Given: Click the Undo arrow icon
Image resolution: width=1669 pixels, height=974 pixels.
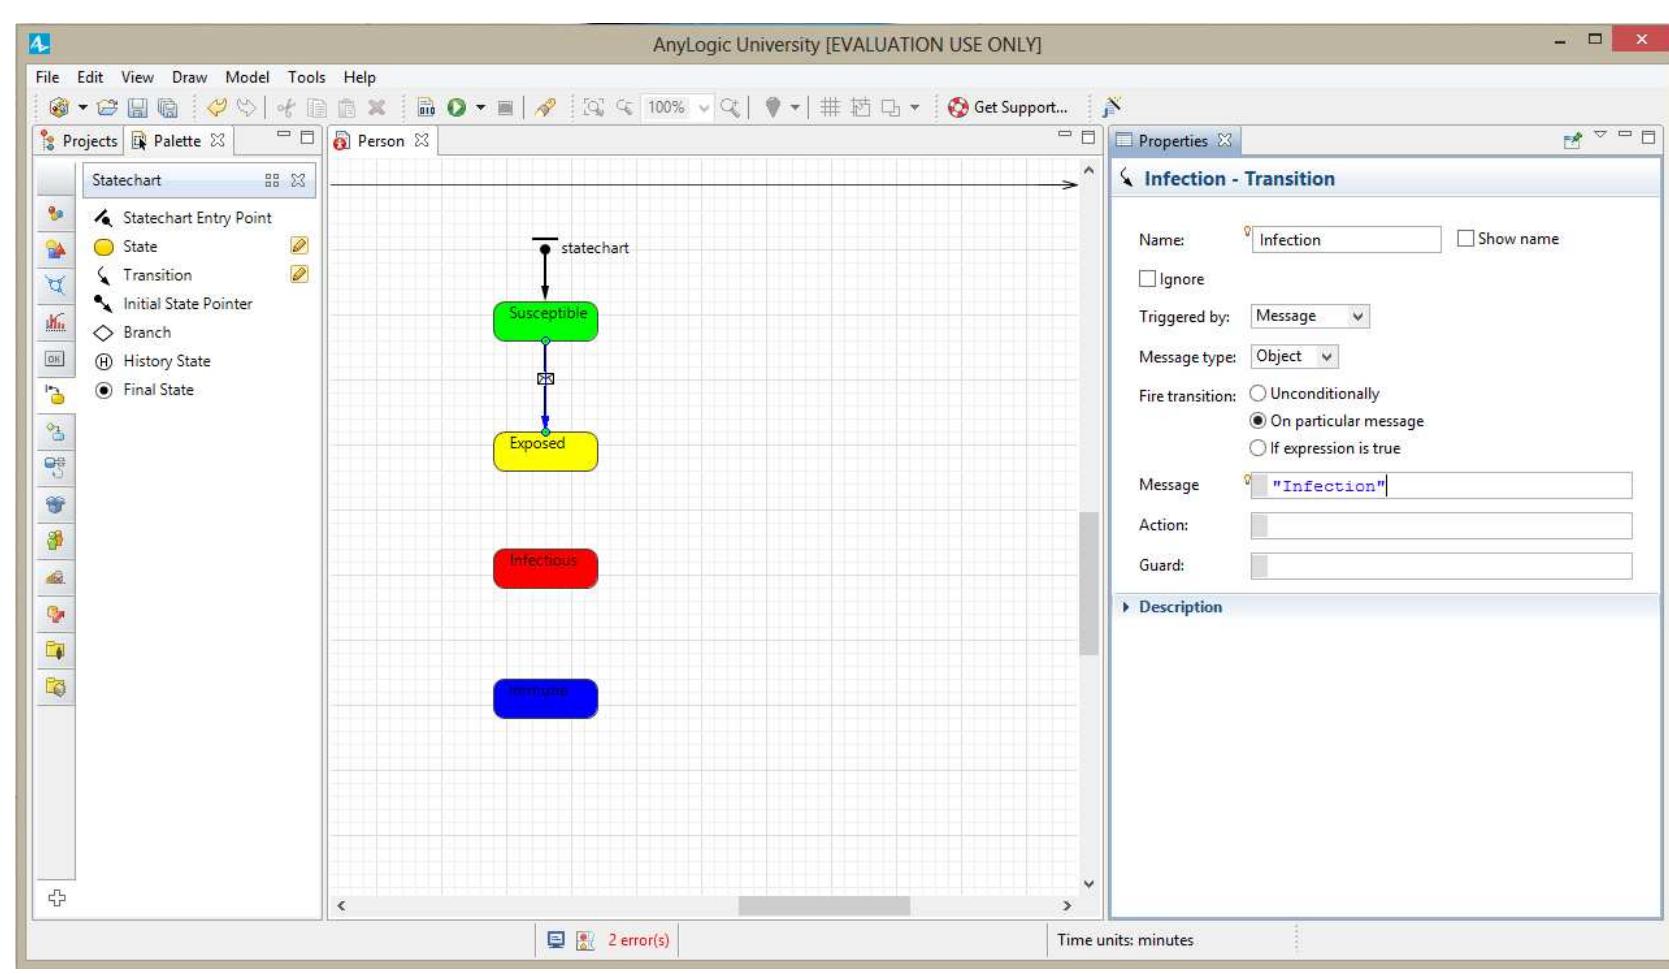Looking at the screenshot, I should tap(216, 107).
